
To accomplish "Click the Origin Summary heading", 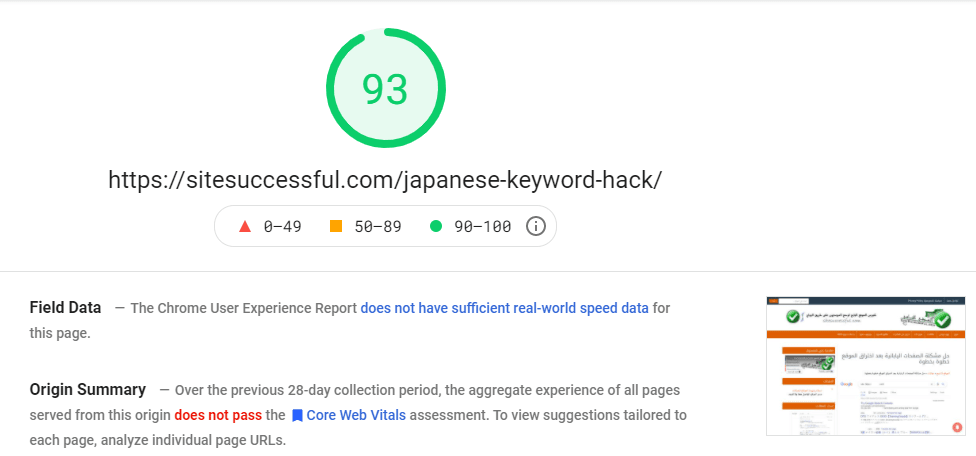I will tap(88, 389).
